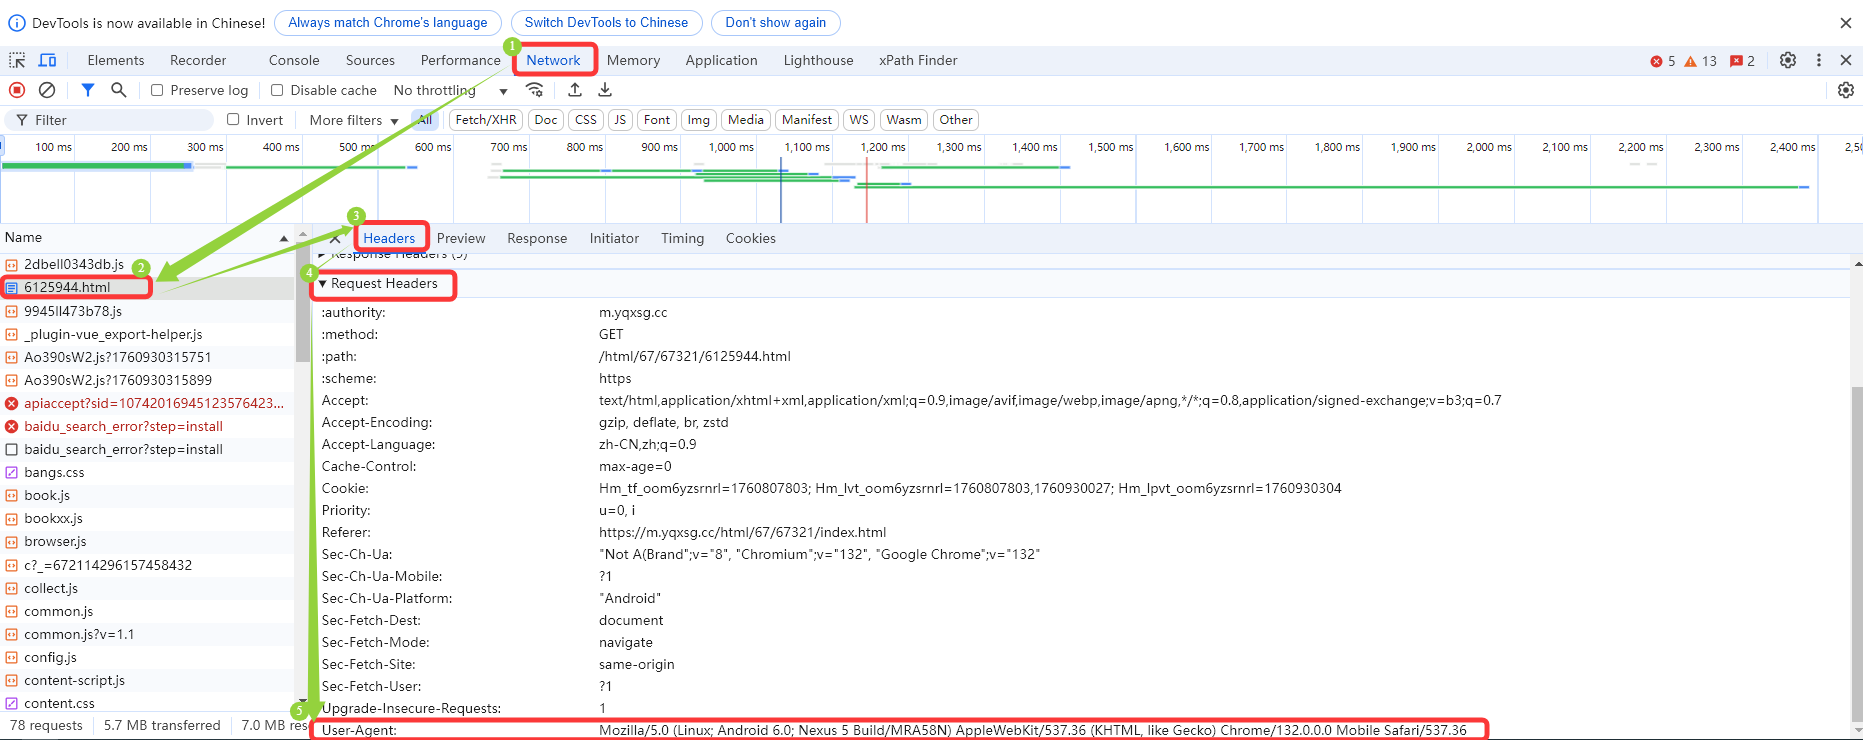Filter requests by Wasm type
Screen dimensions: 1863x740
pos(904,120)
